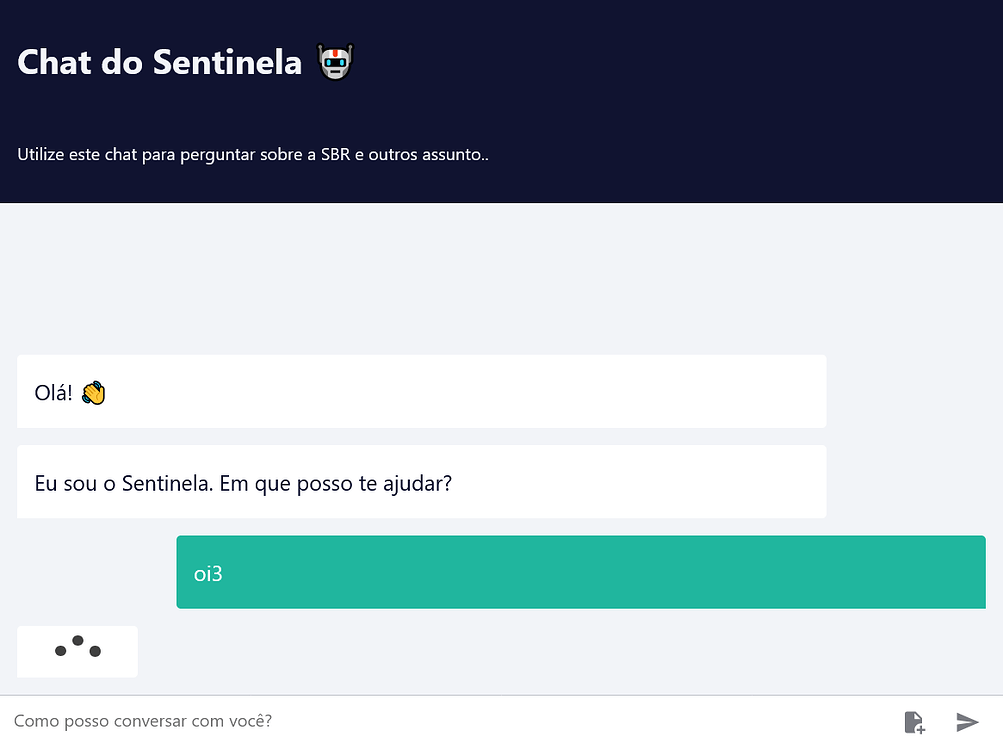
Task: Click the typing indicator dots bubble
Action: click(x=77, y=651)
